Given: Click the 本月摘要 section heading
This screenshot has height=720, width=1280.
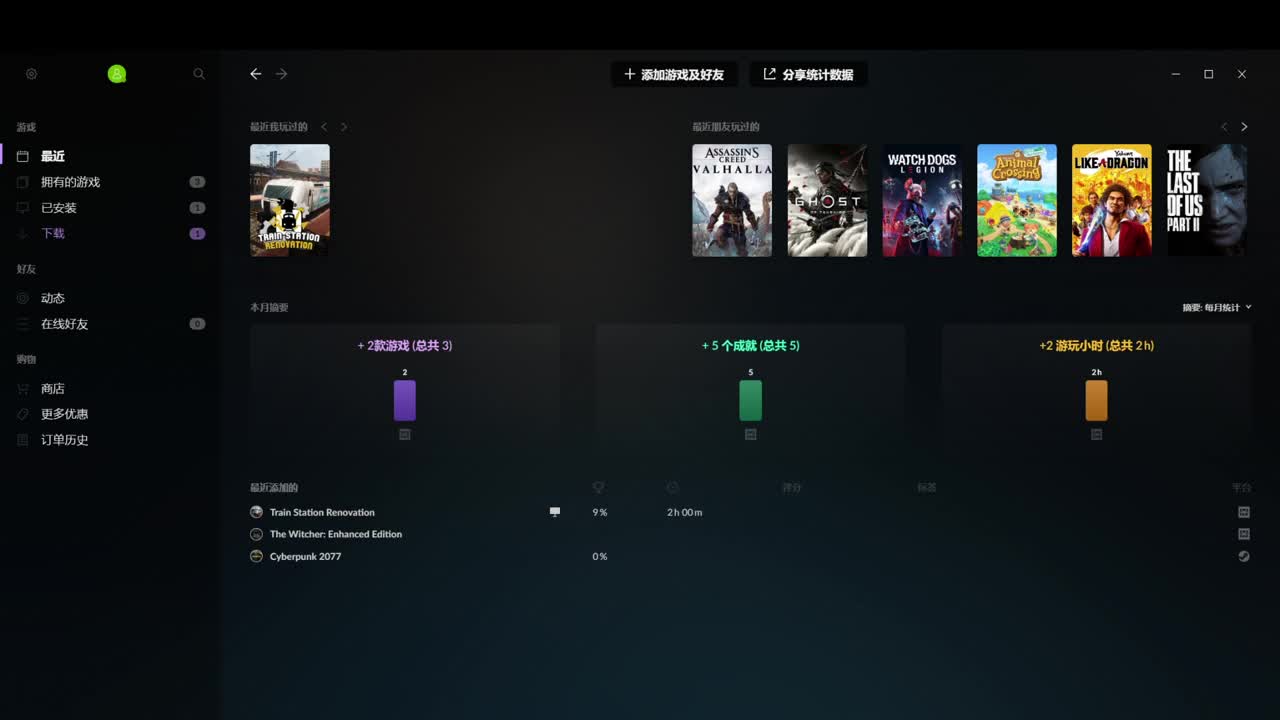Looking at the screenshot, I should tap(269, 308).
